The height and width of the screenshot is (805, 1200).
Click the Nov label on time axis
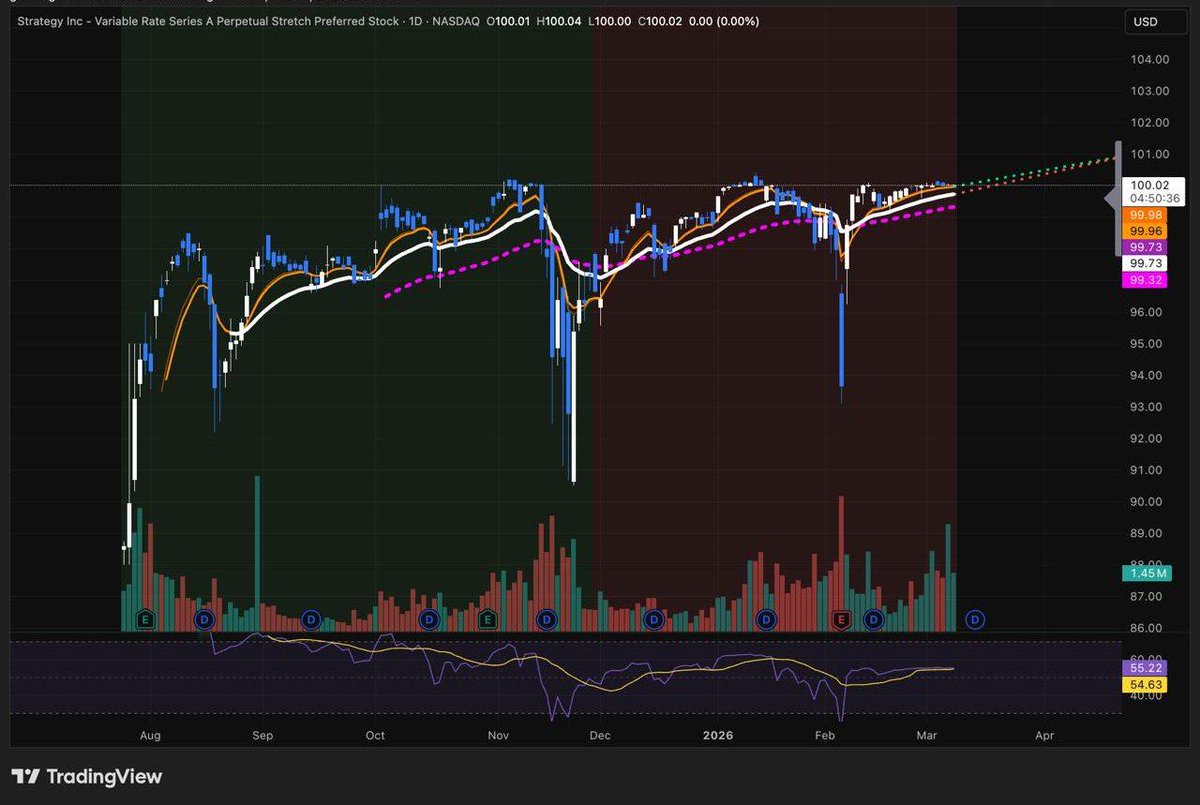coord(498,735)
